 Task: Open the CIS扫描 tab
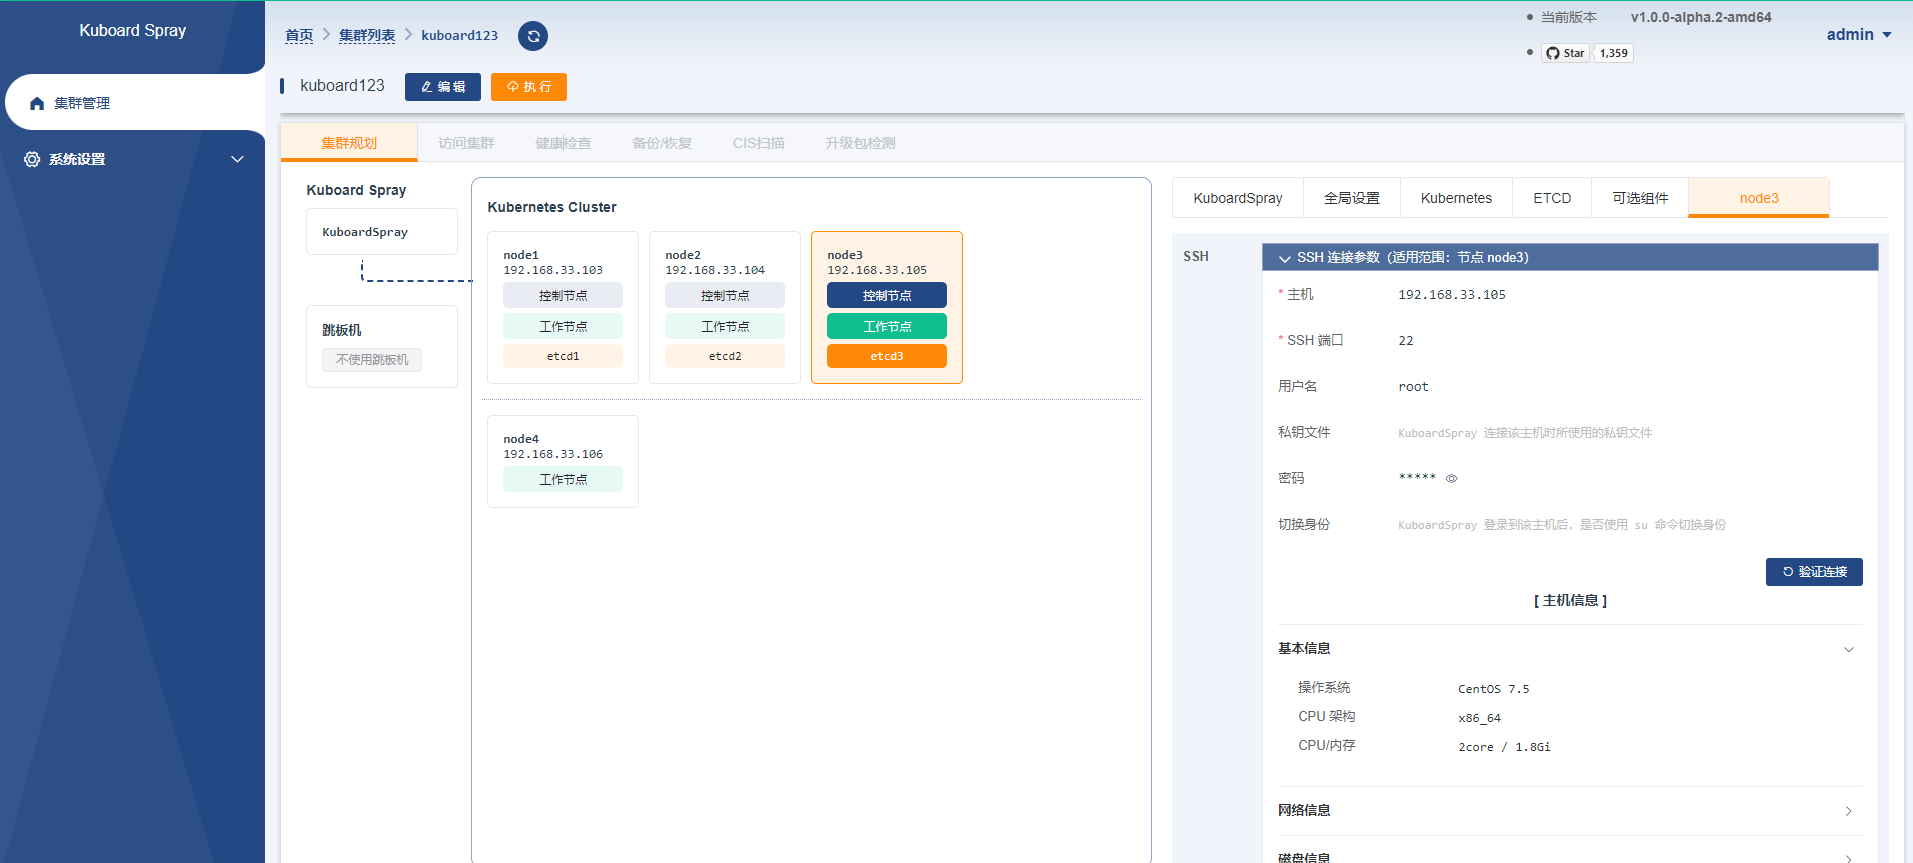(759, 143)
